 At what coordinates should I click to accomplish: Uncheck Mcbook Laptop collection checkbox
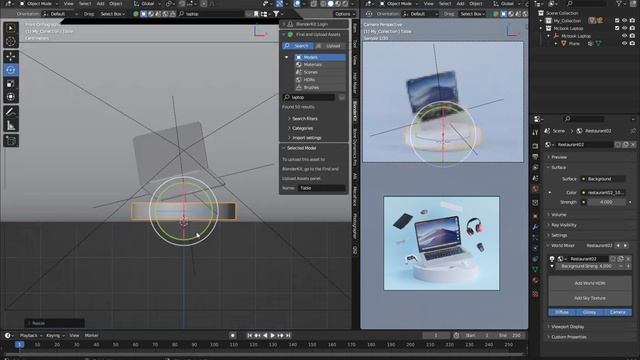[x=617, y=28]
